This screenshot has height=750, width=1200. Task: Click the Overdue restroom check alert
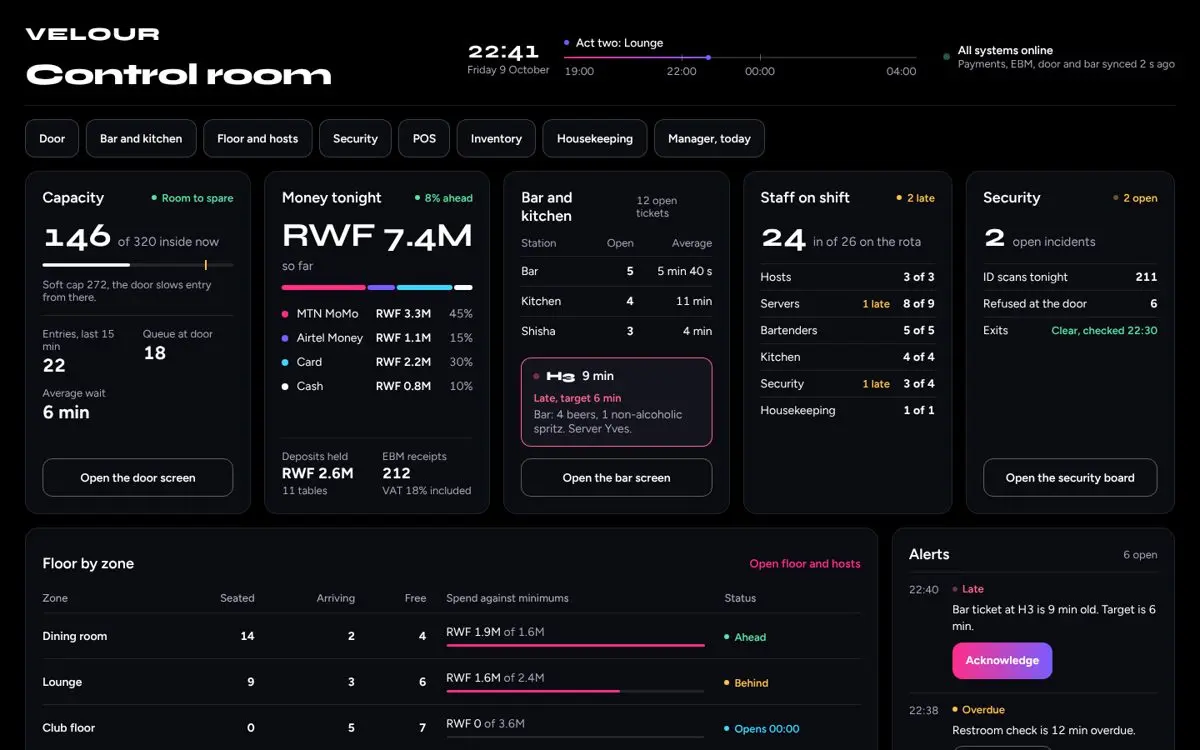1033,720
